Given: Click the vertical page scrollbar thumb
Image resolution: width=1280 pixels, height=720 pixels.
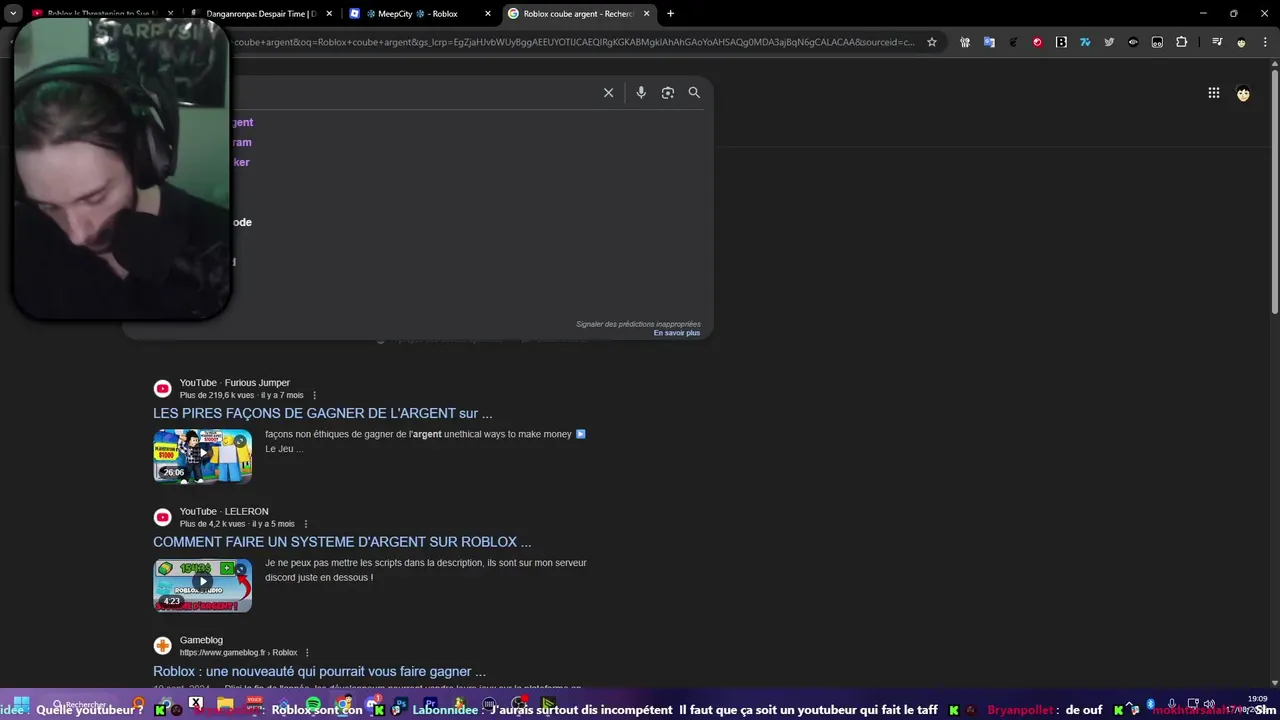Looking at the screenshot, I should (x=1274, y=194).
